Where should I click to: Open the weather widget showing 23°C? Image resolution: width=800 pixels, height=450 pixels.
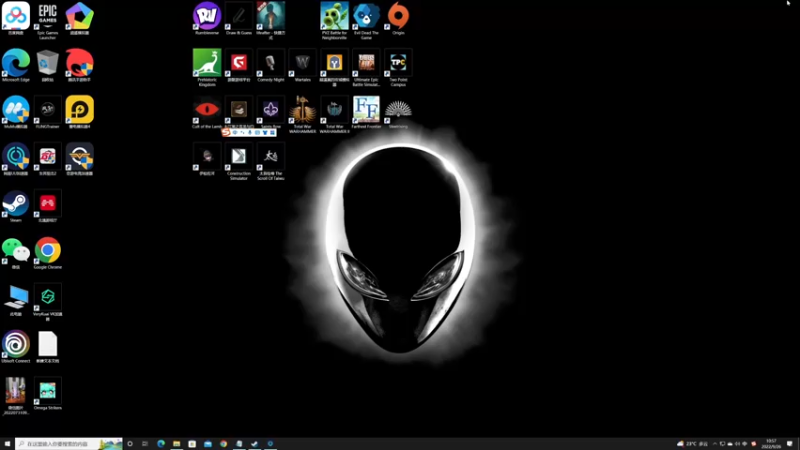click(692, 444)
